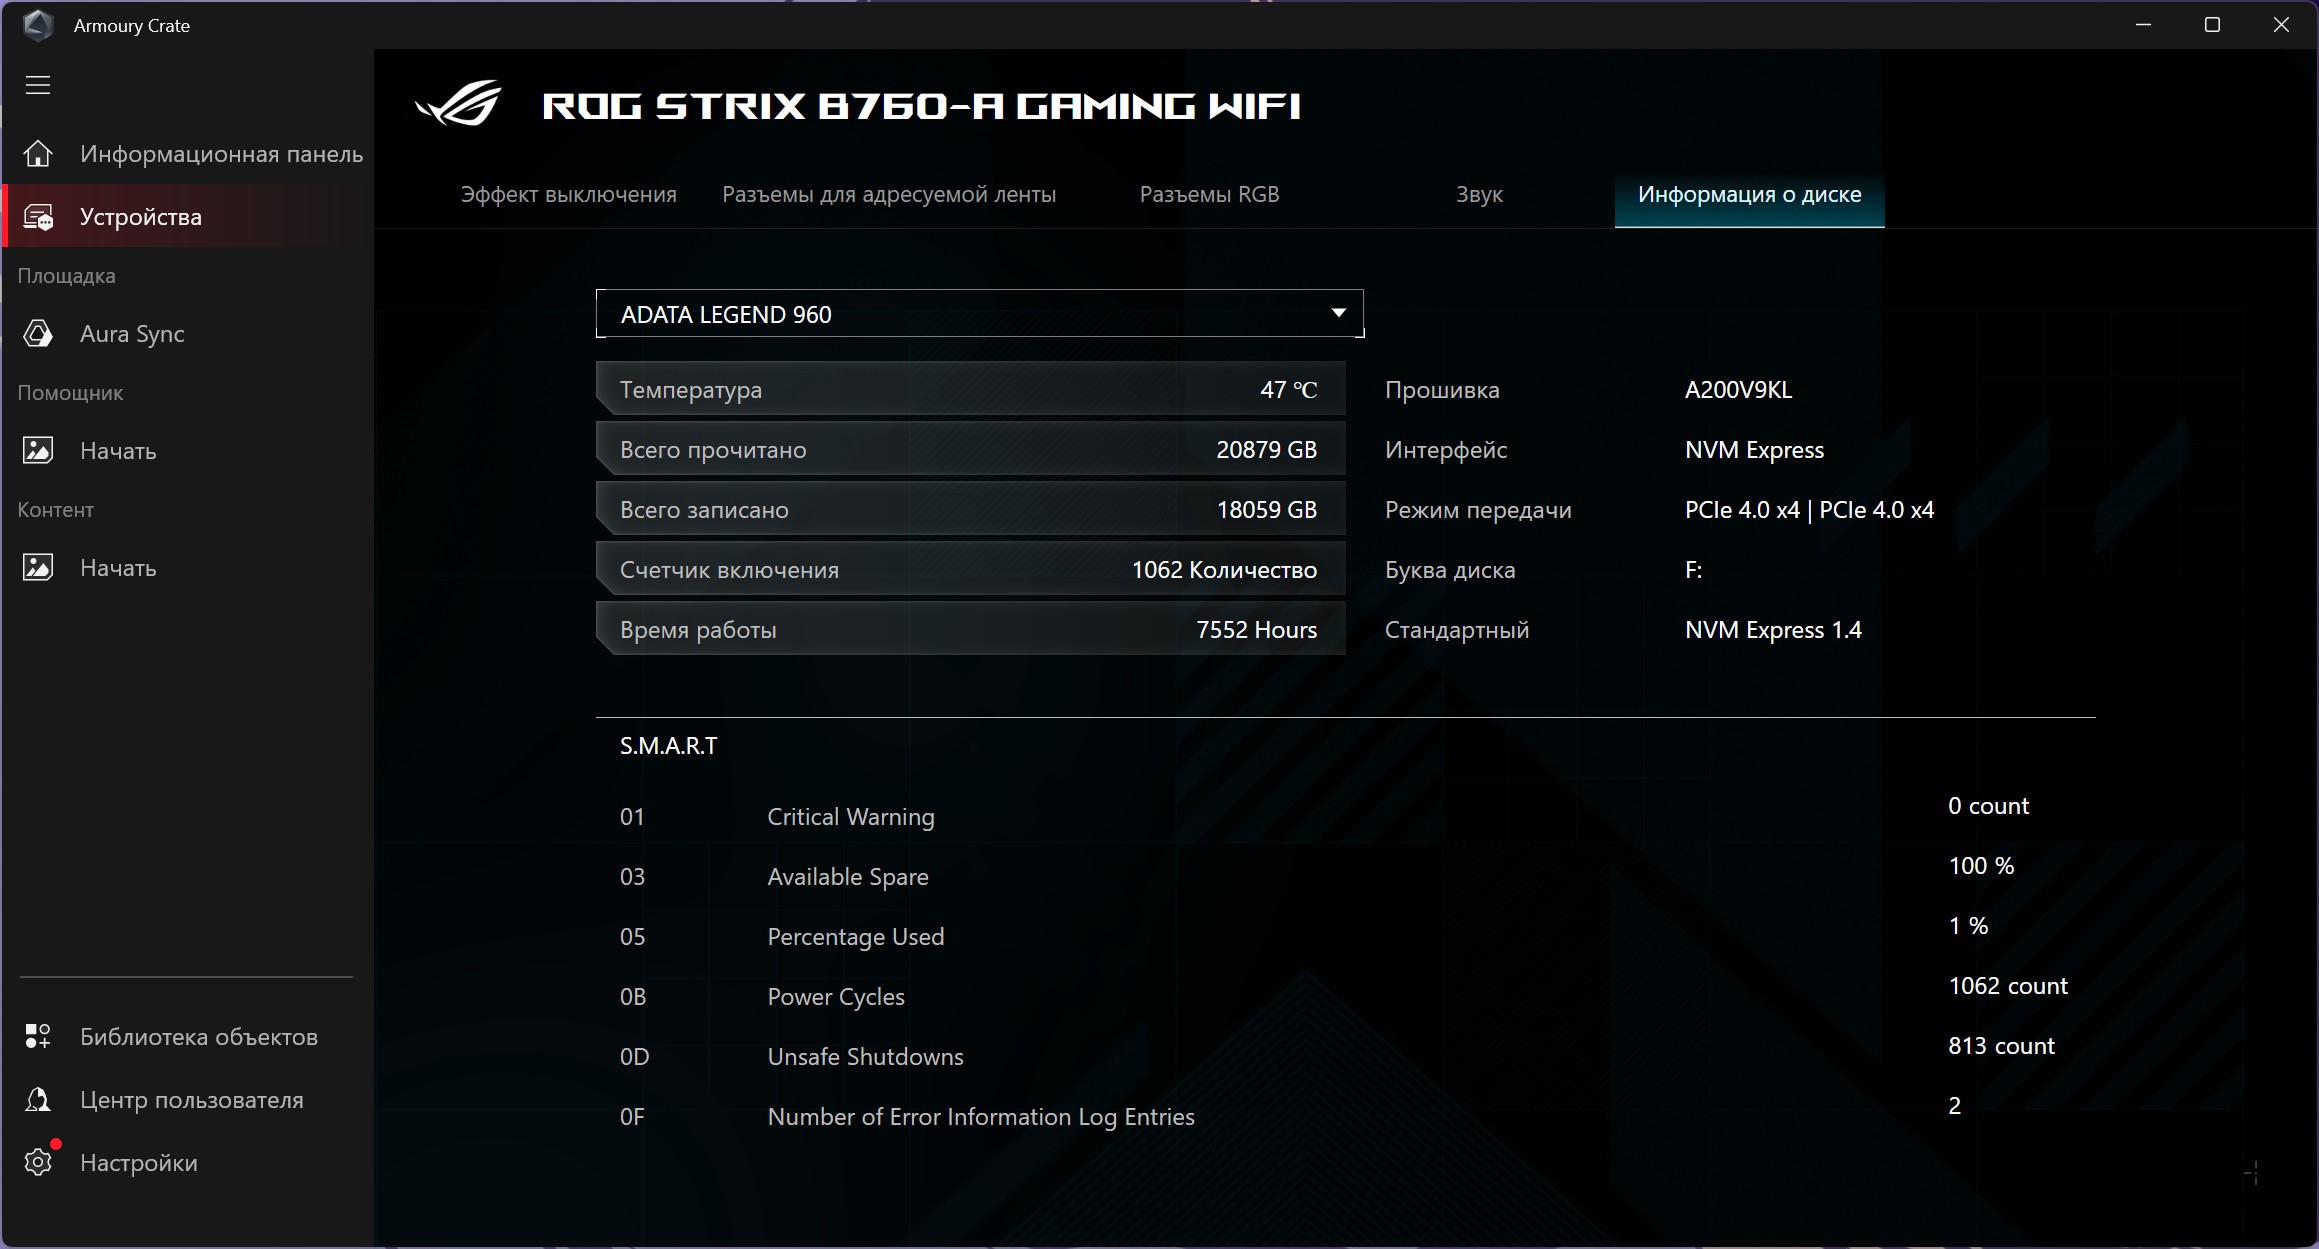The width and height of the screenshot is (2319, 1249).
Task: Open Настройки
Action: (x=187, y=1163)
